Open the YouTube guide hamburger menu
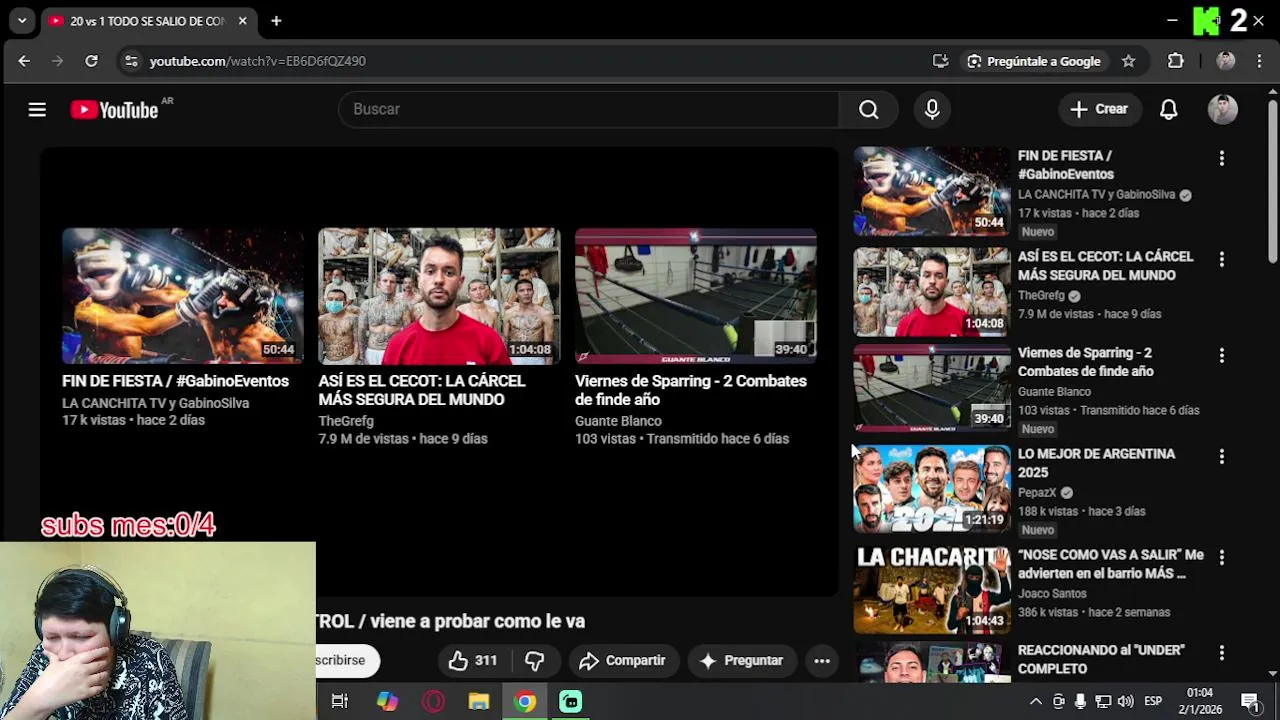 [x=37, y=110]
